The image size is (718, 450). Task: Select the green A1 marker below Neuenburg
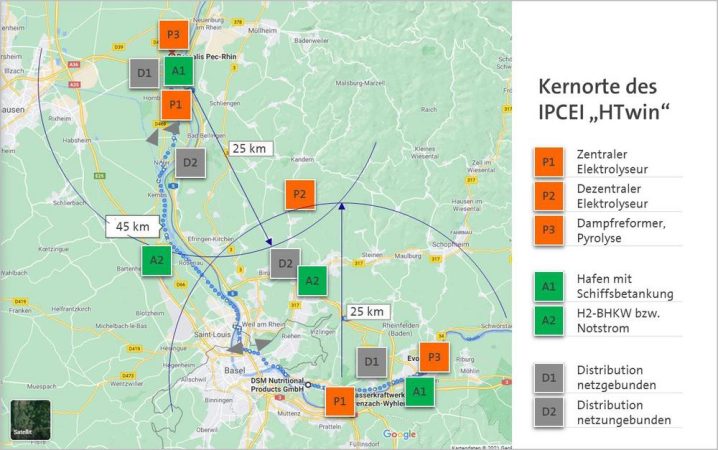point(177,71)
